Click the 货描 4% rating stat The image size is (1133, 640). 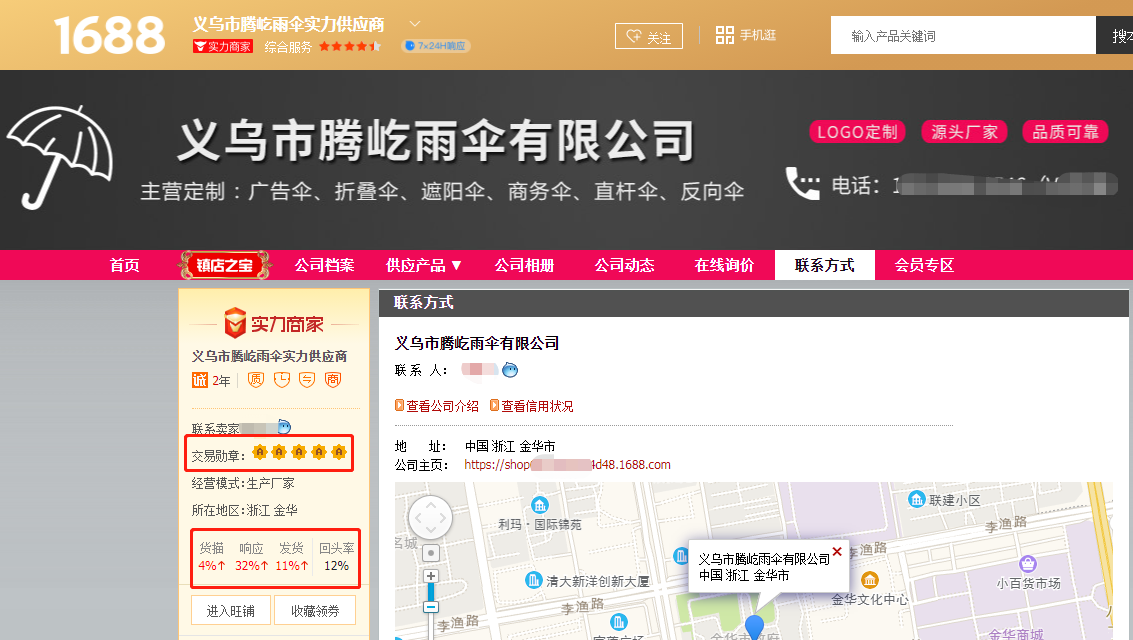coord(212,557)
